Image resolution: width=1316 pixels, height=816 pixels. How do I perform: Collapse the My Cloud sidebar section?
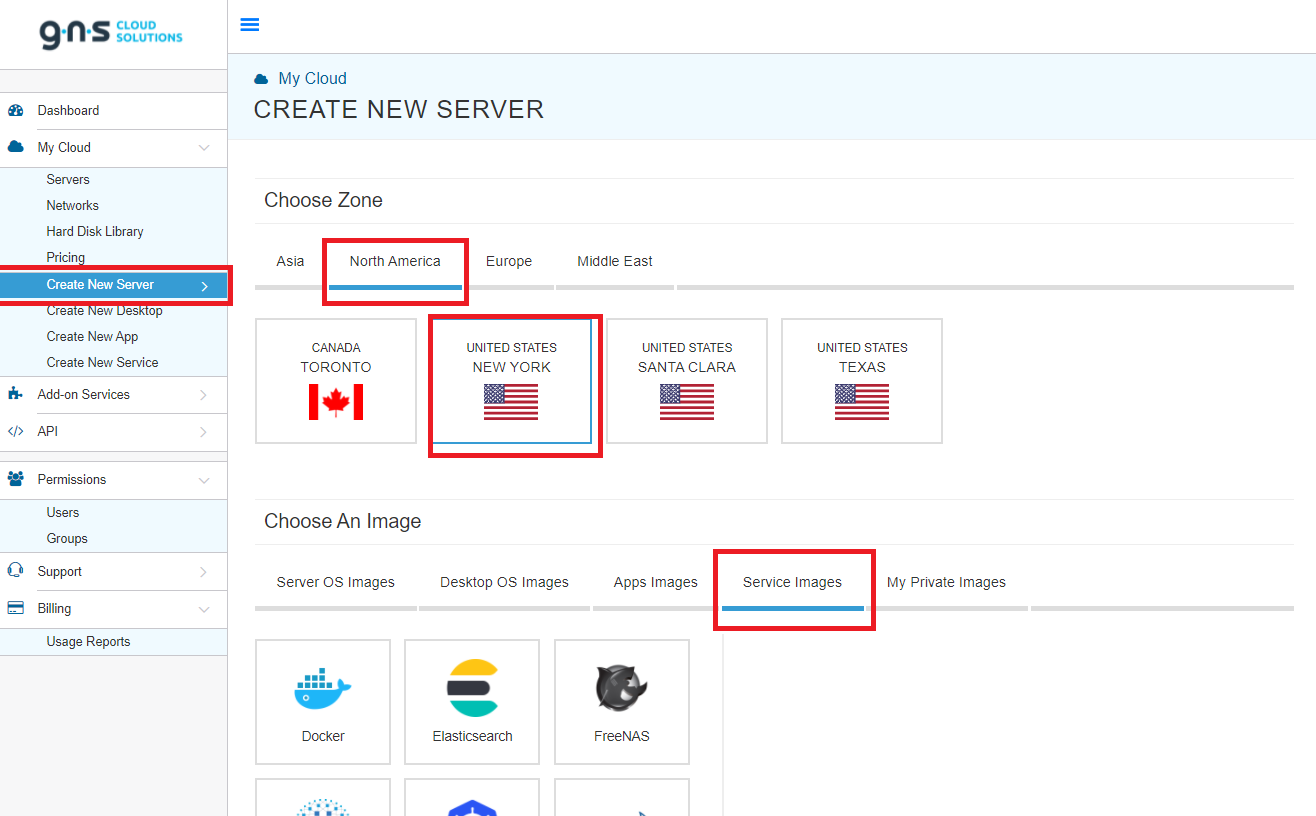[204, 148]
